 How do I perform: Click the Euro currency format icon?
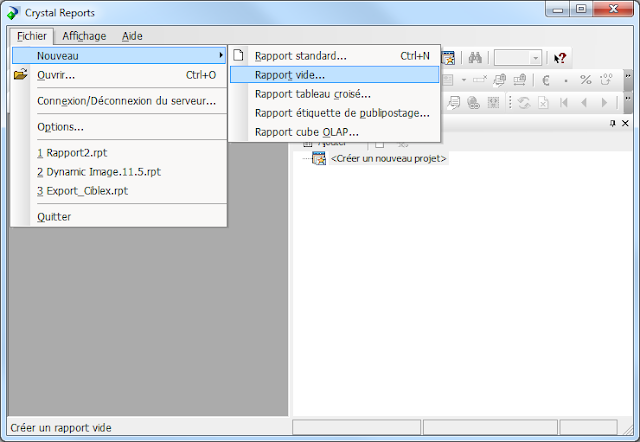pyautogui.click(x=546, y=80)
